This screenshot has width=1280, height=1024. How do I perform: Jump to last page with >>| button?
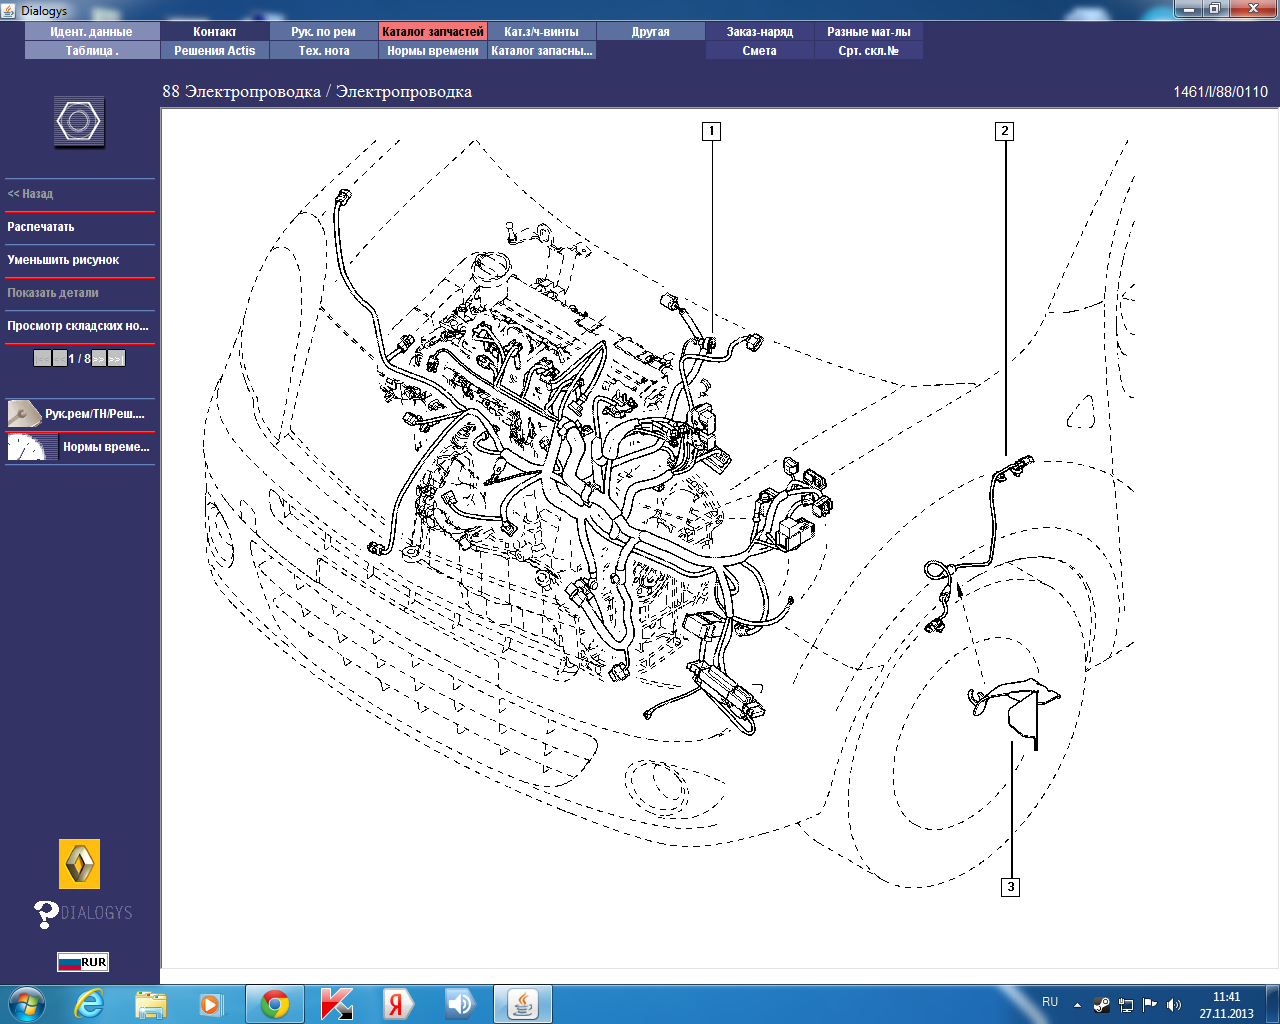(116, 358)
